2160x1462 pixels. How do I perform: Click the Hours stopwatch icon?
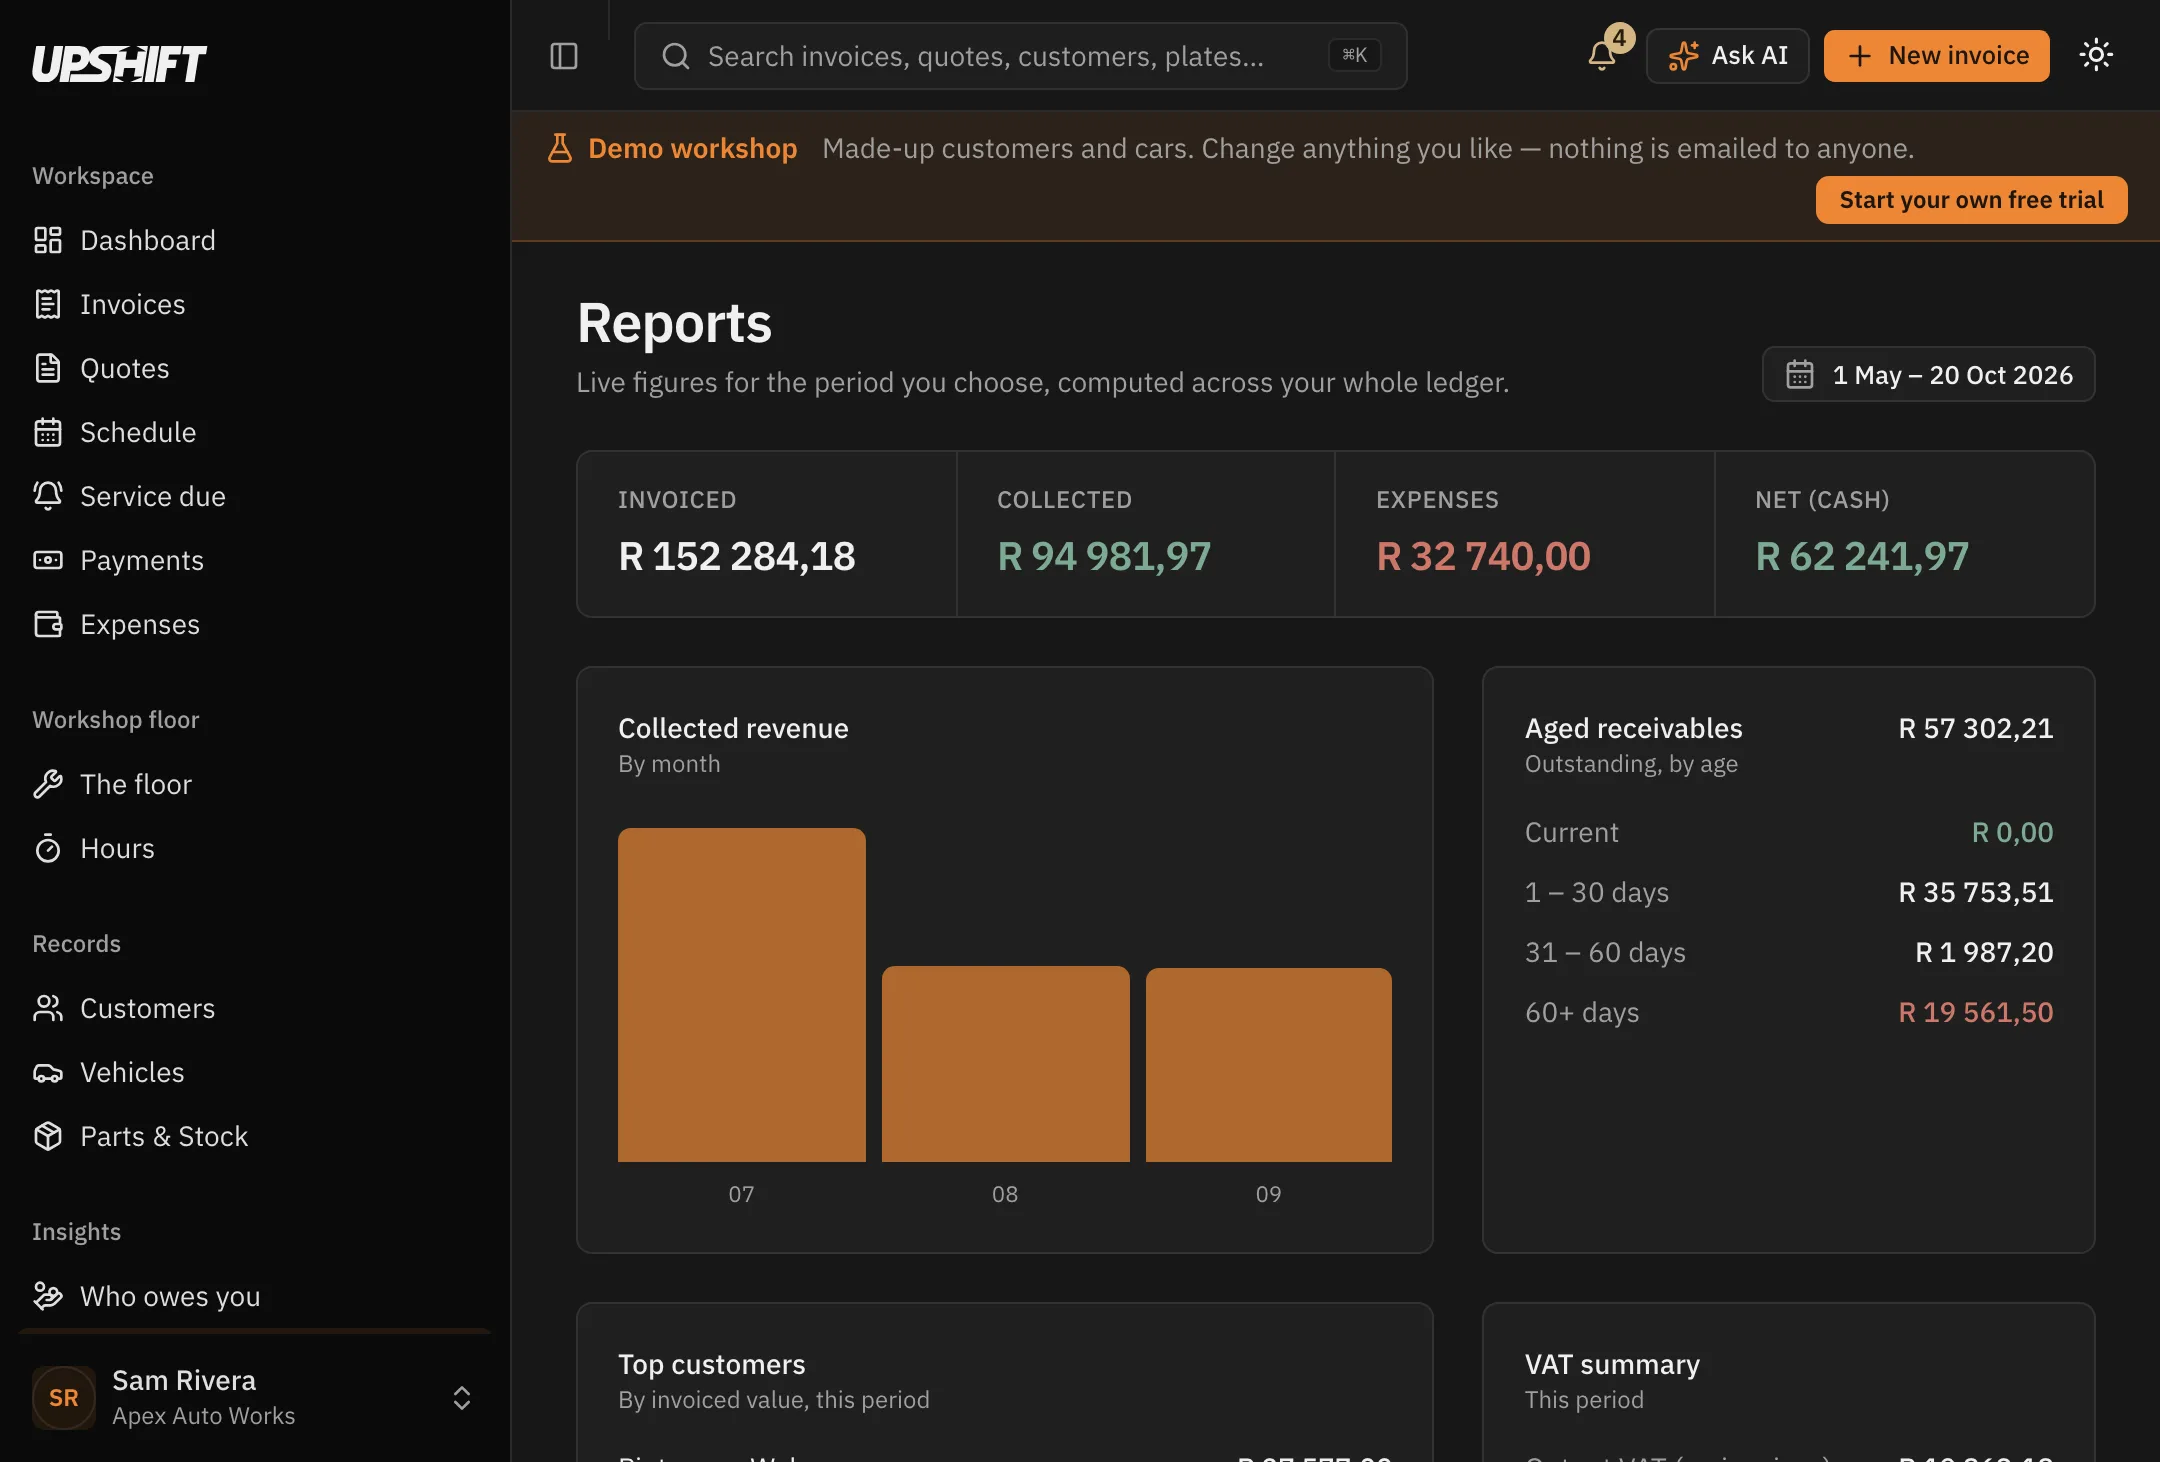tap(48, 848)
